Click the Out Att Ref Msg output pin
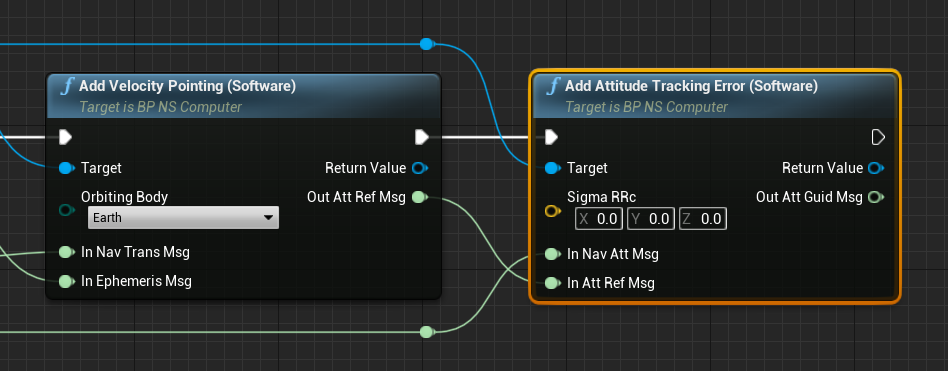The image size is (948, 371). click(420, 197)
